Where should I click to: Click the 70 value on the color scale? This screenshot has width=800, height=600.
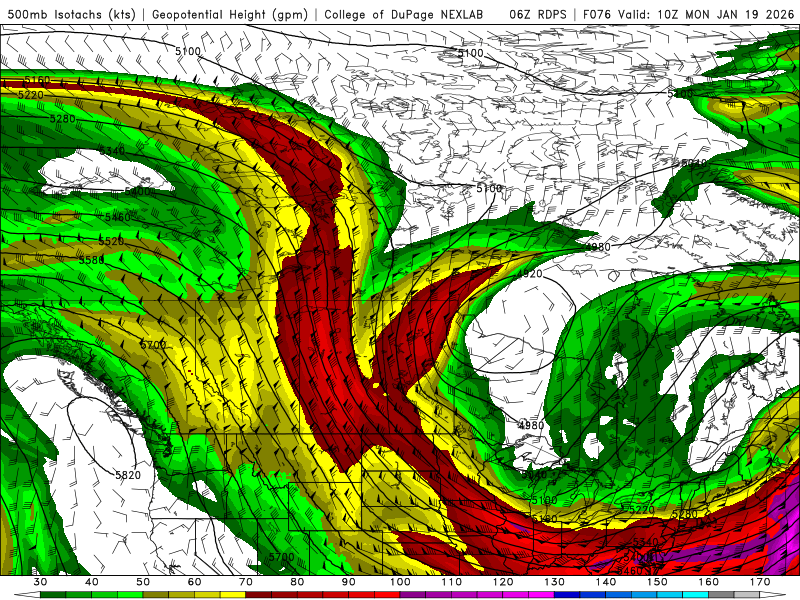point(246,582)
